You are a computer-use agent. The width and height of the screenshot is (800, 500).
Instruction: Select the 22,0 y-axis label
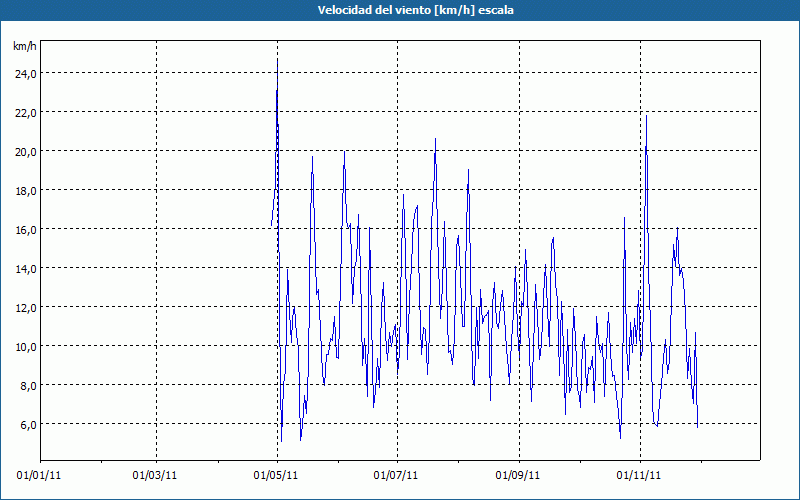[x=26, y=113]
